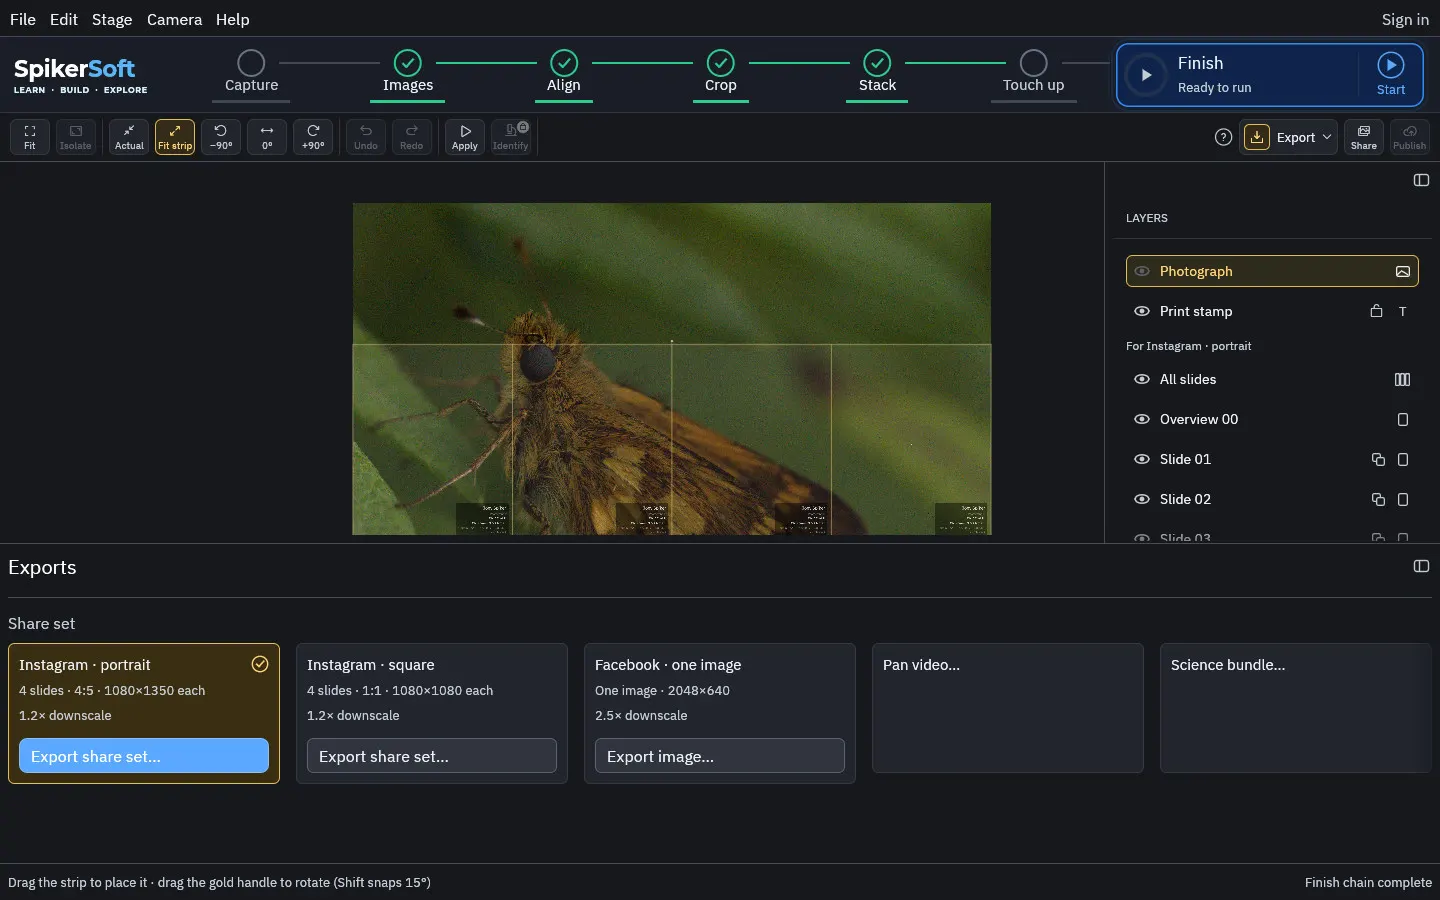This screenshot has width=1440, height=900.
Task: Select the Fit view tool
Action: coord(30,137)
